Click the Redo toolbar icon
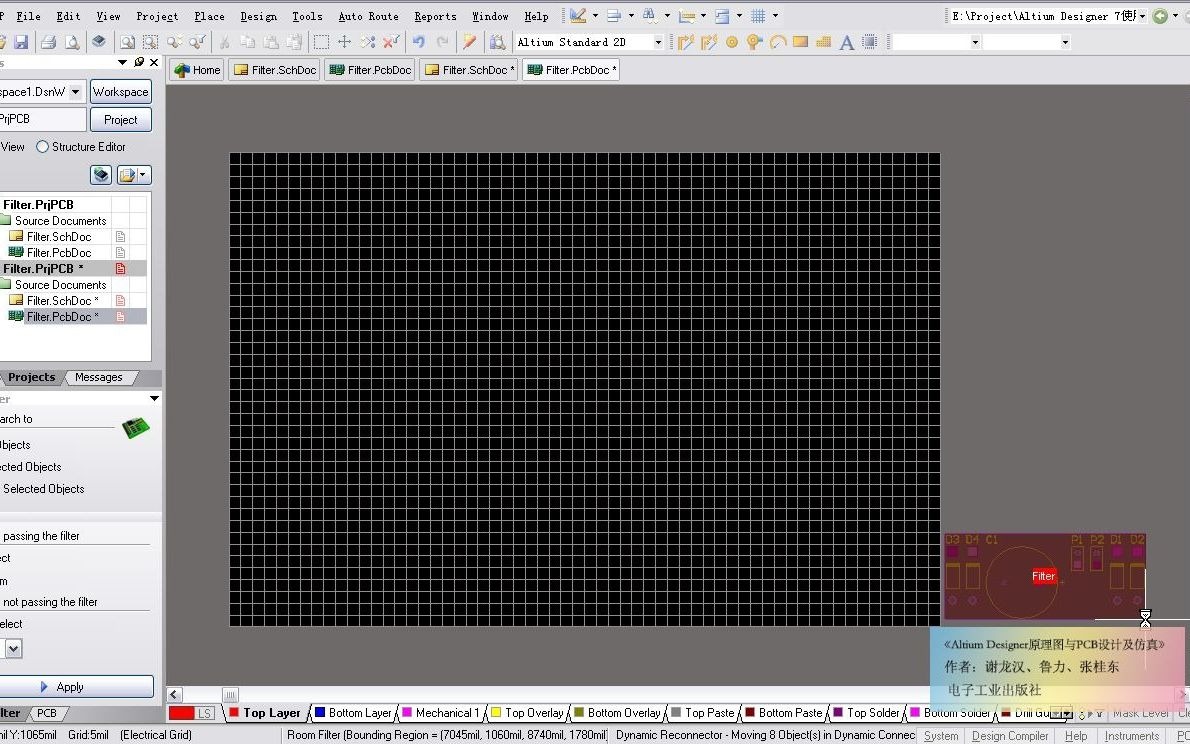 point(444,41)
